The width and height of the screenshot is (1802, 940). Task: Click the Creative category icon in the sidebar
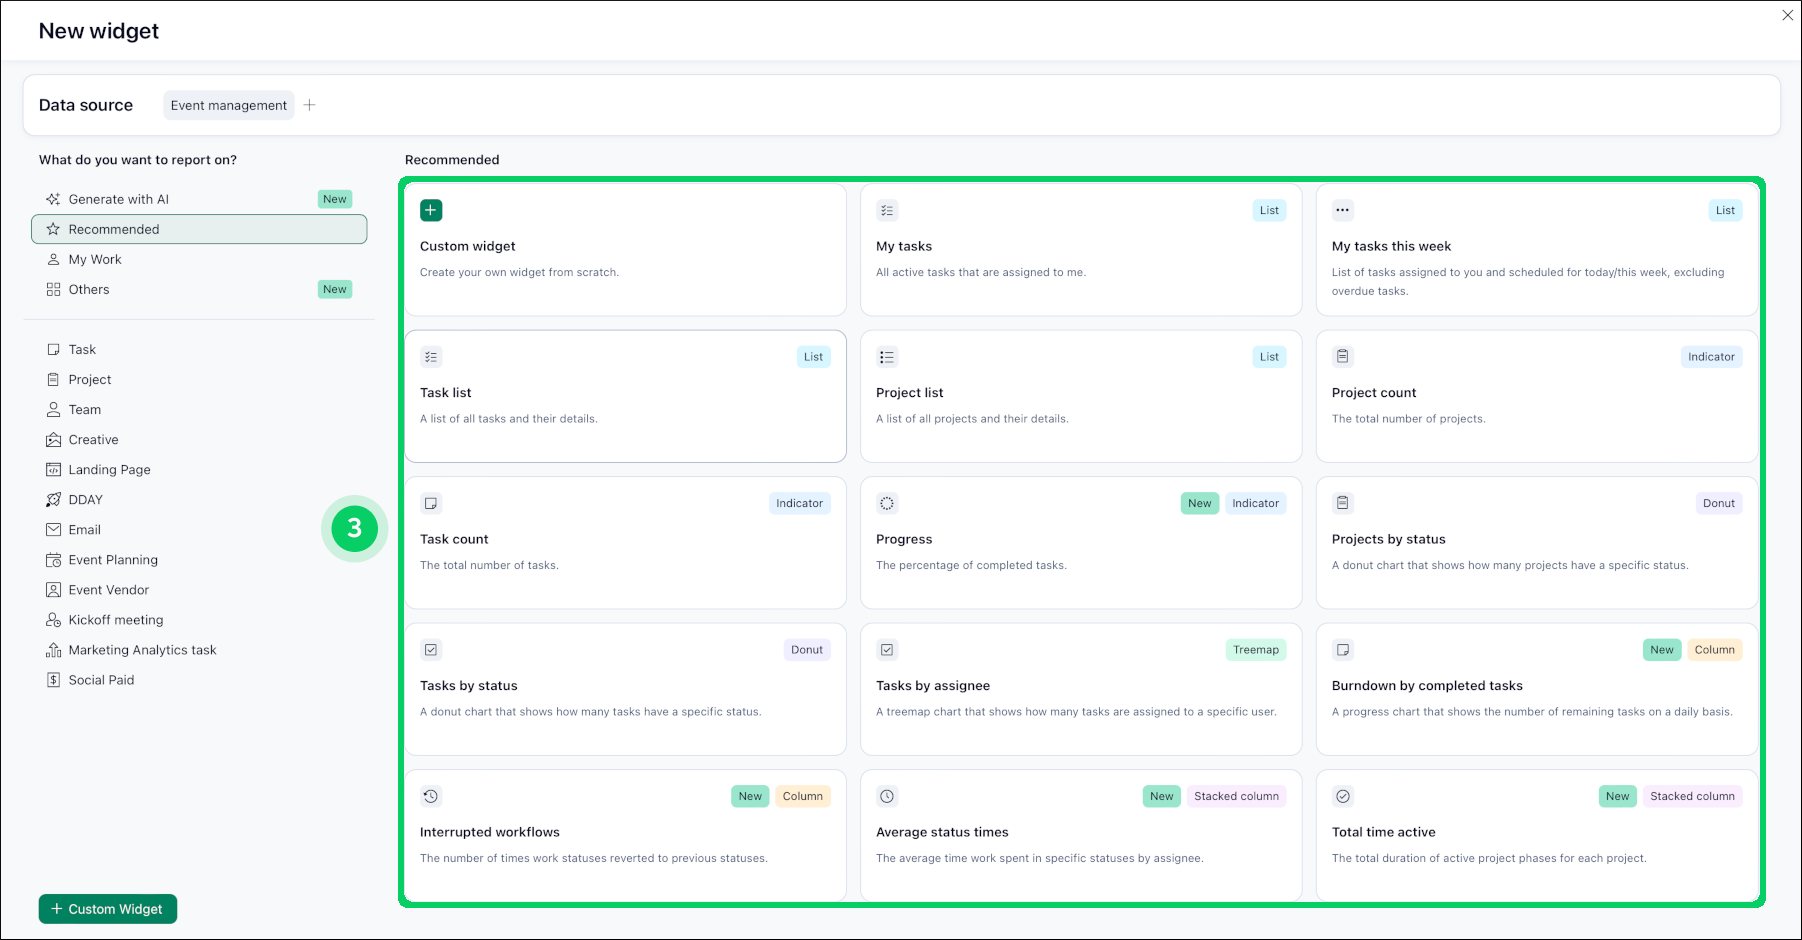[x=54, y=439]
